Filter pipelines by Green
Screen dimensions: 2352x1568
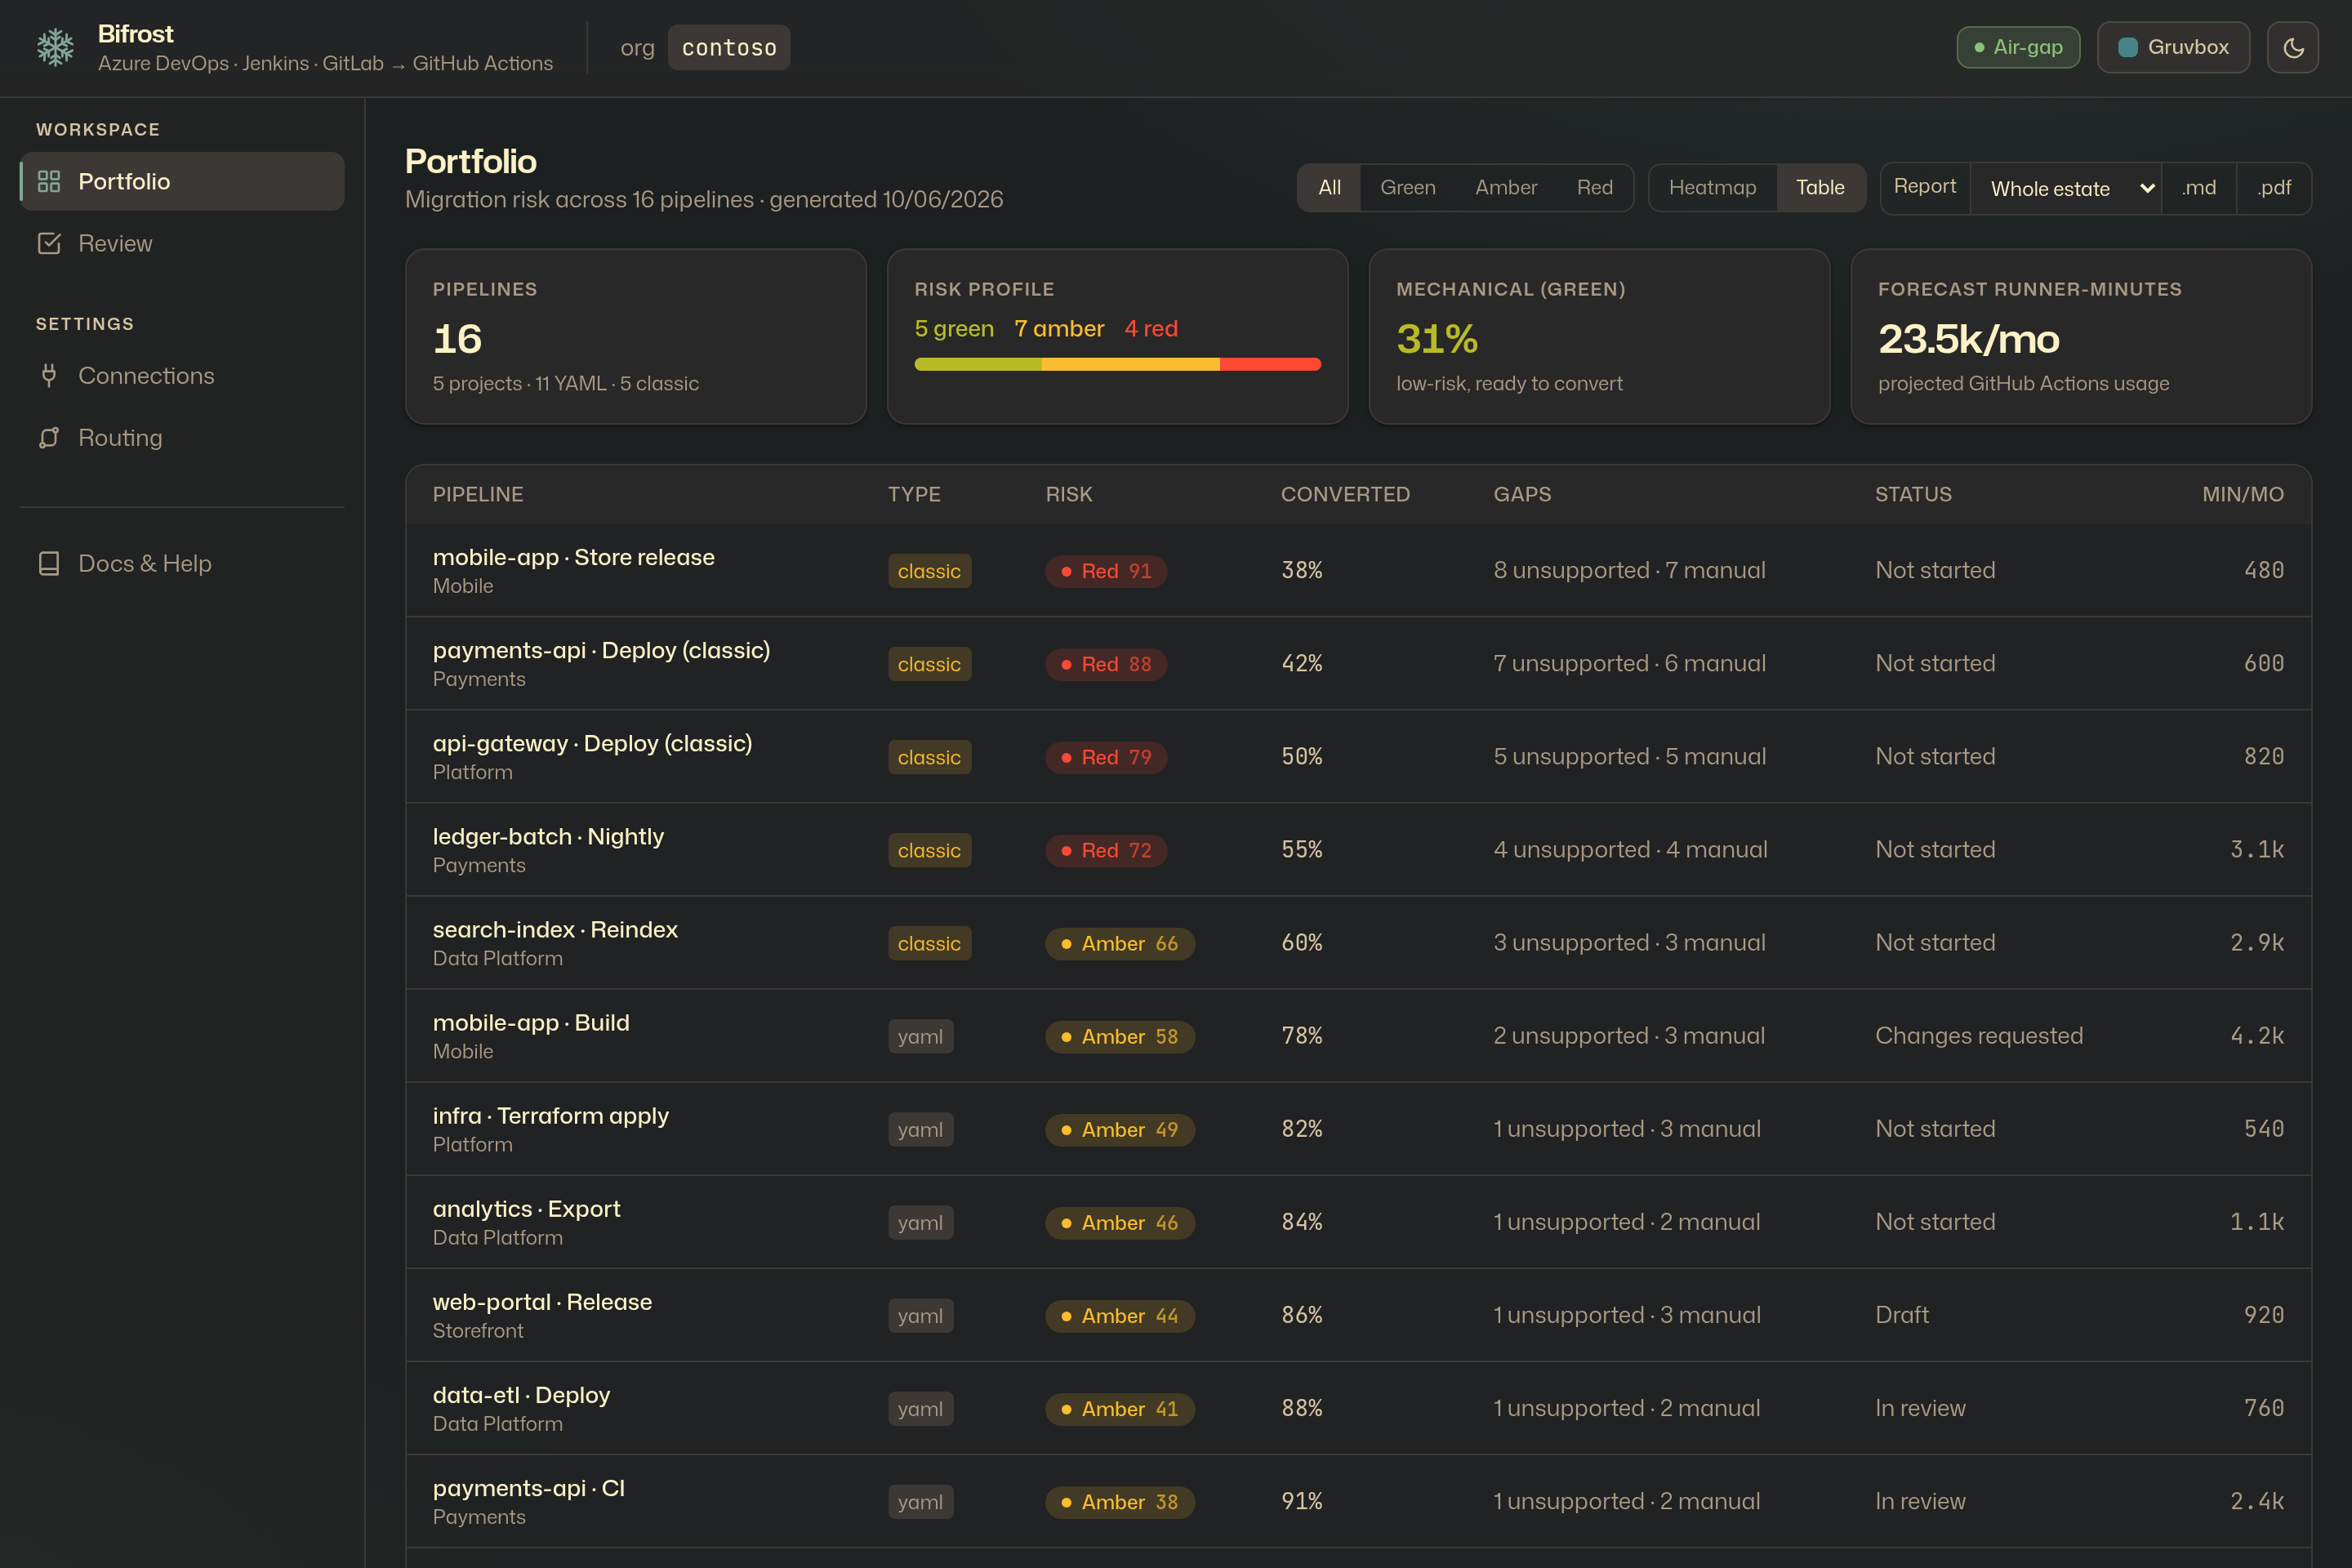click(x=1407, y=187)
